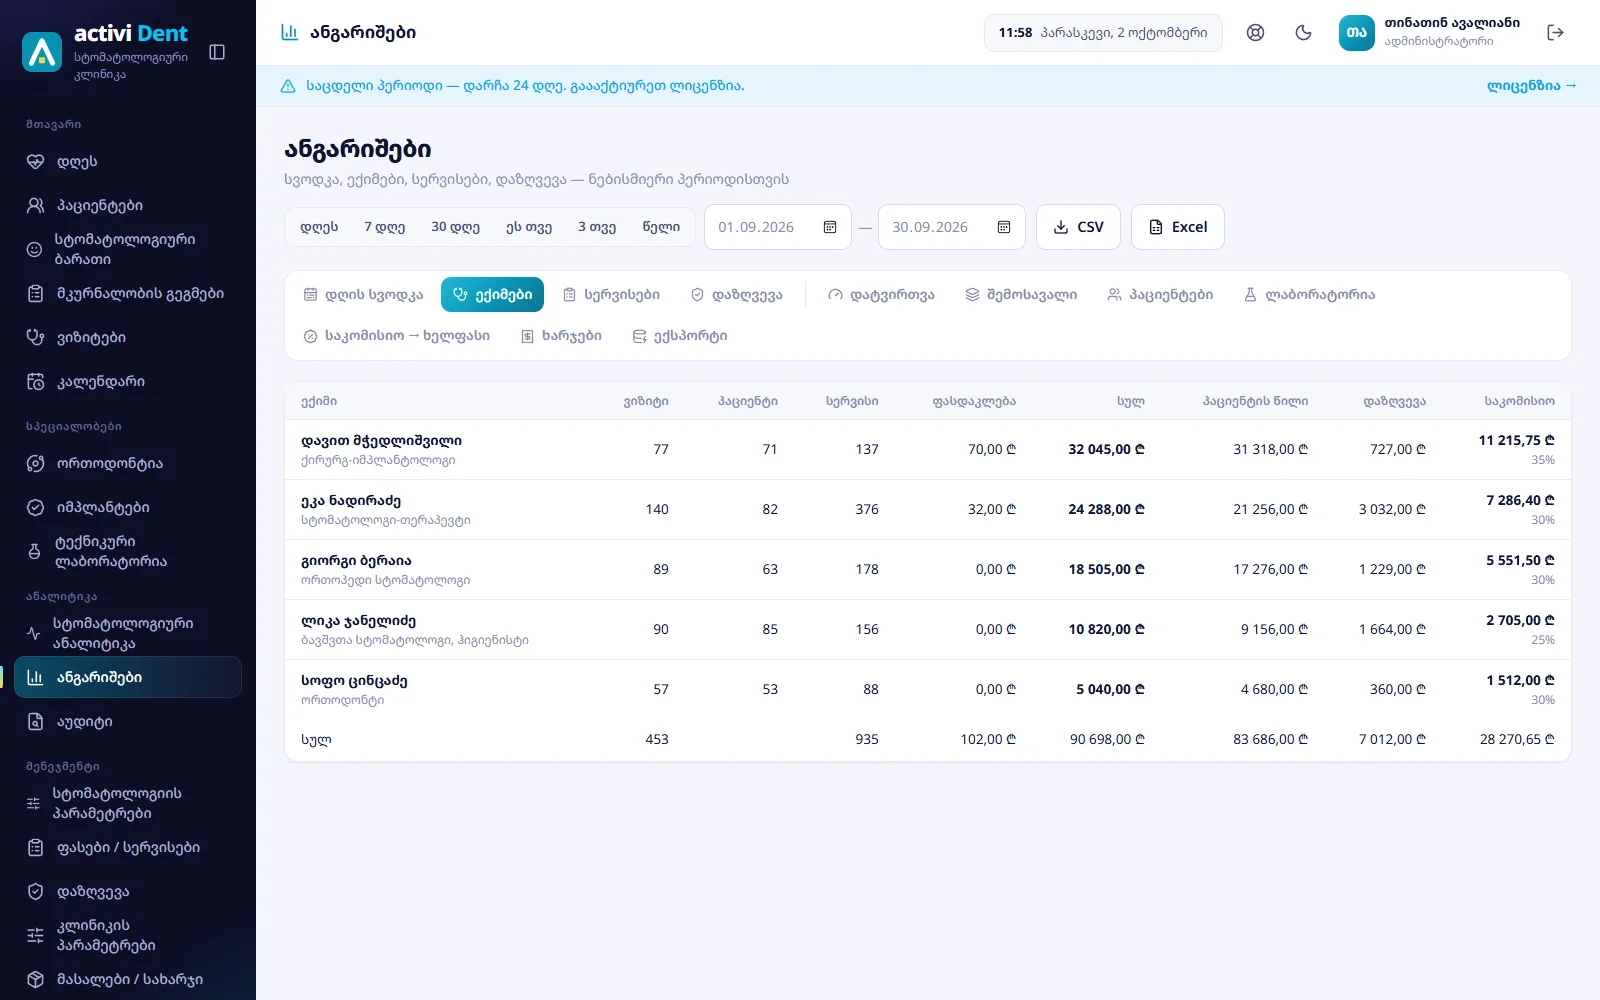
Task: Open პაციენტები in the sidebar
Action: pos(128,206)
